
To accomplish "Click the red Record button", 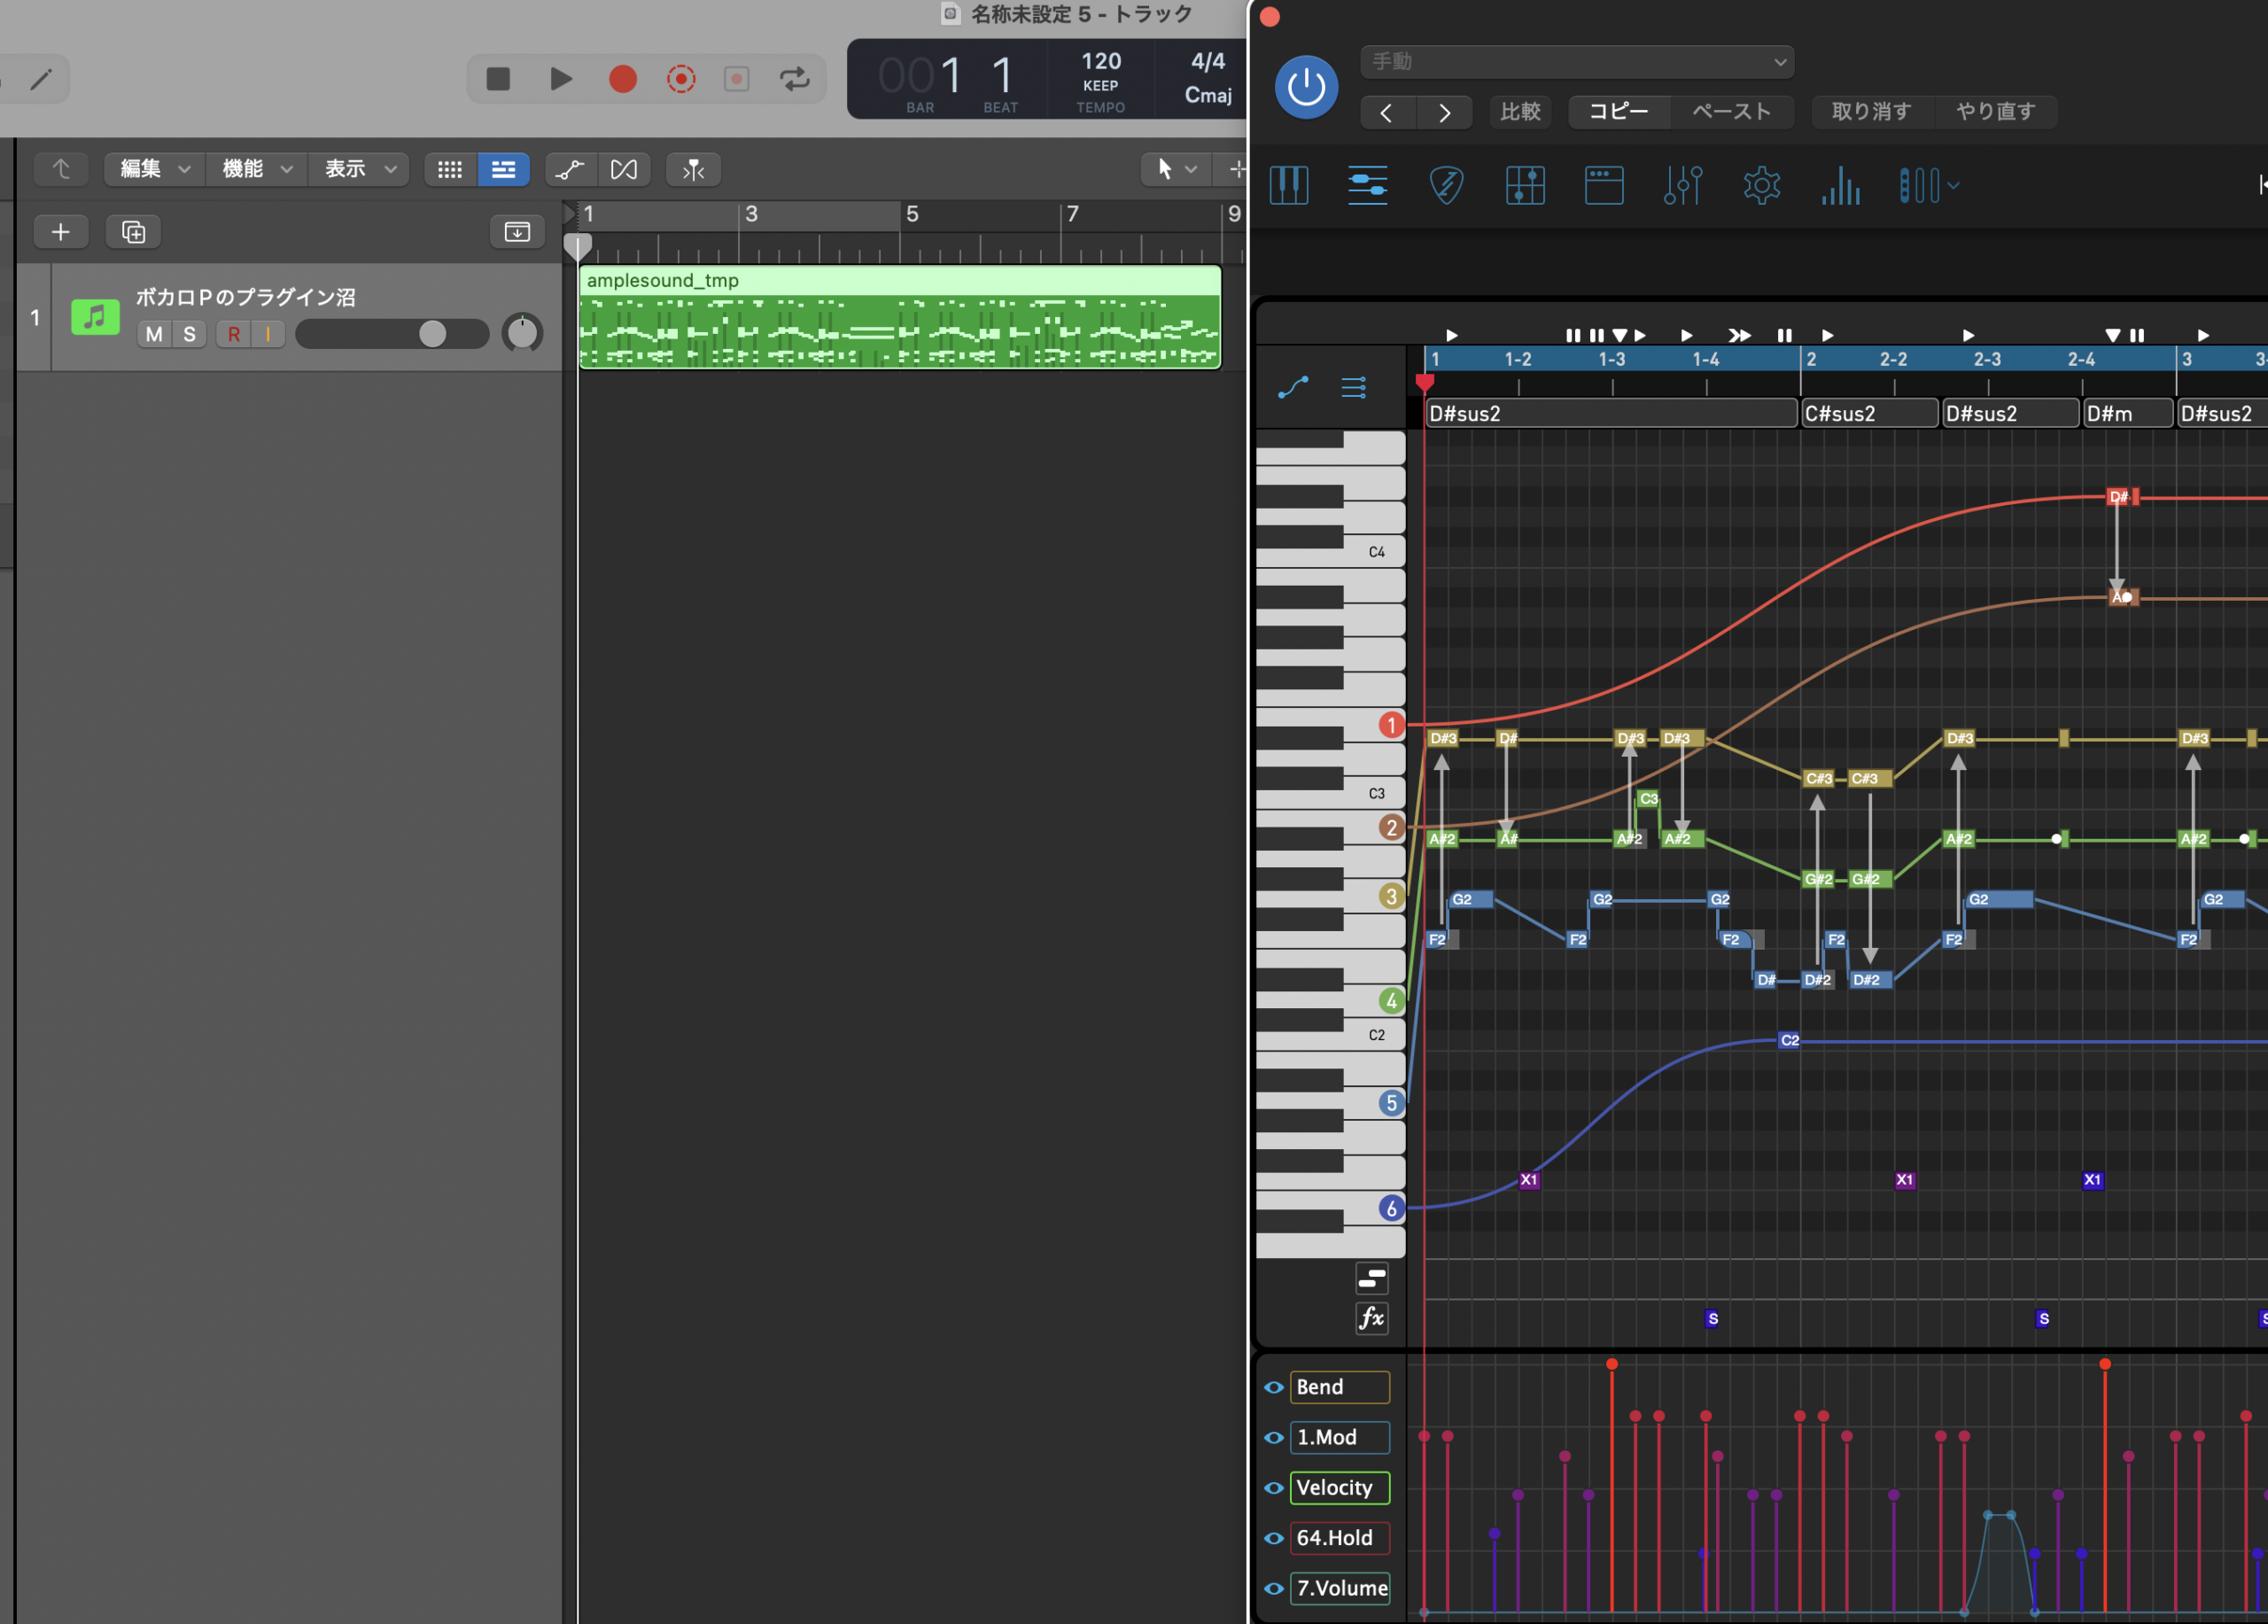I will pos(622,79).
